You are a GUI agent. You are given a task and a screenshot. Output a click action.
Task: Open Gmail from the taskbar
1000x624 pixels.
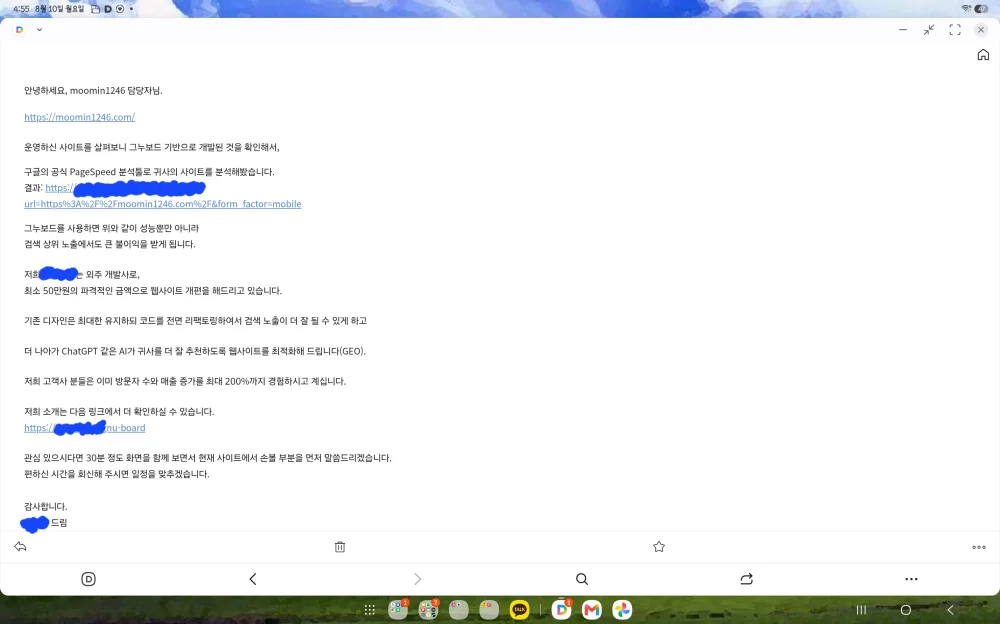(x=592, y=610)
